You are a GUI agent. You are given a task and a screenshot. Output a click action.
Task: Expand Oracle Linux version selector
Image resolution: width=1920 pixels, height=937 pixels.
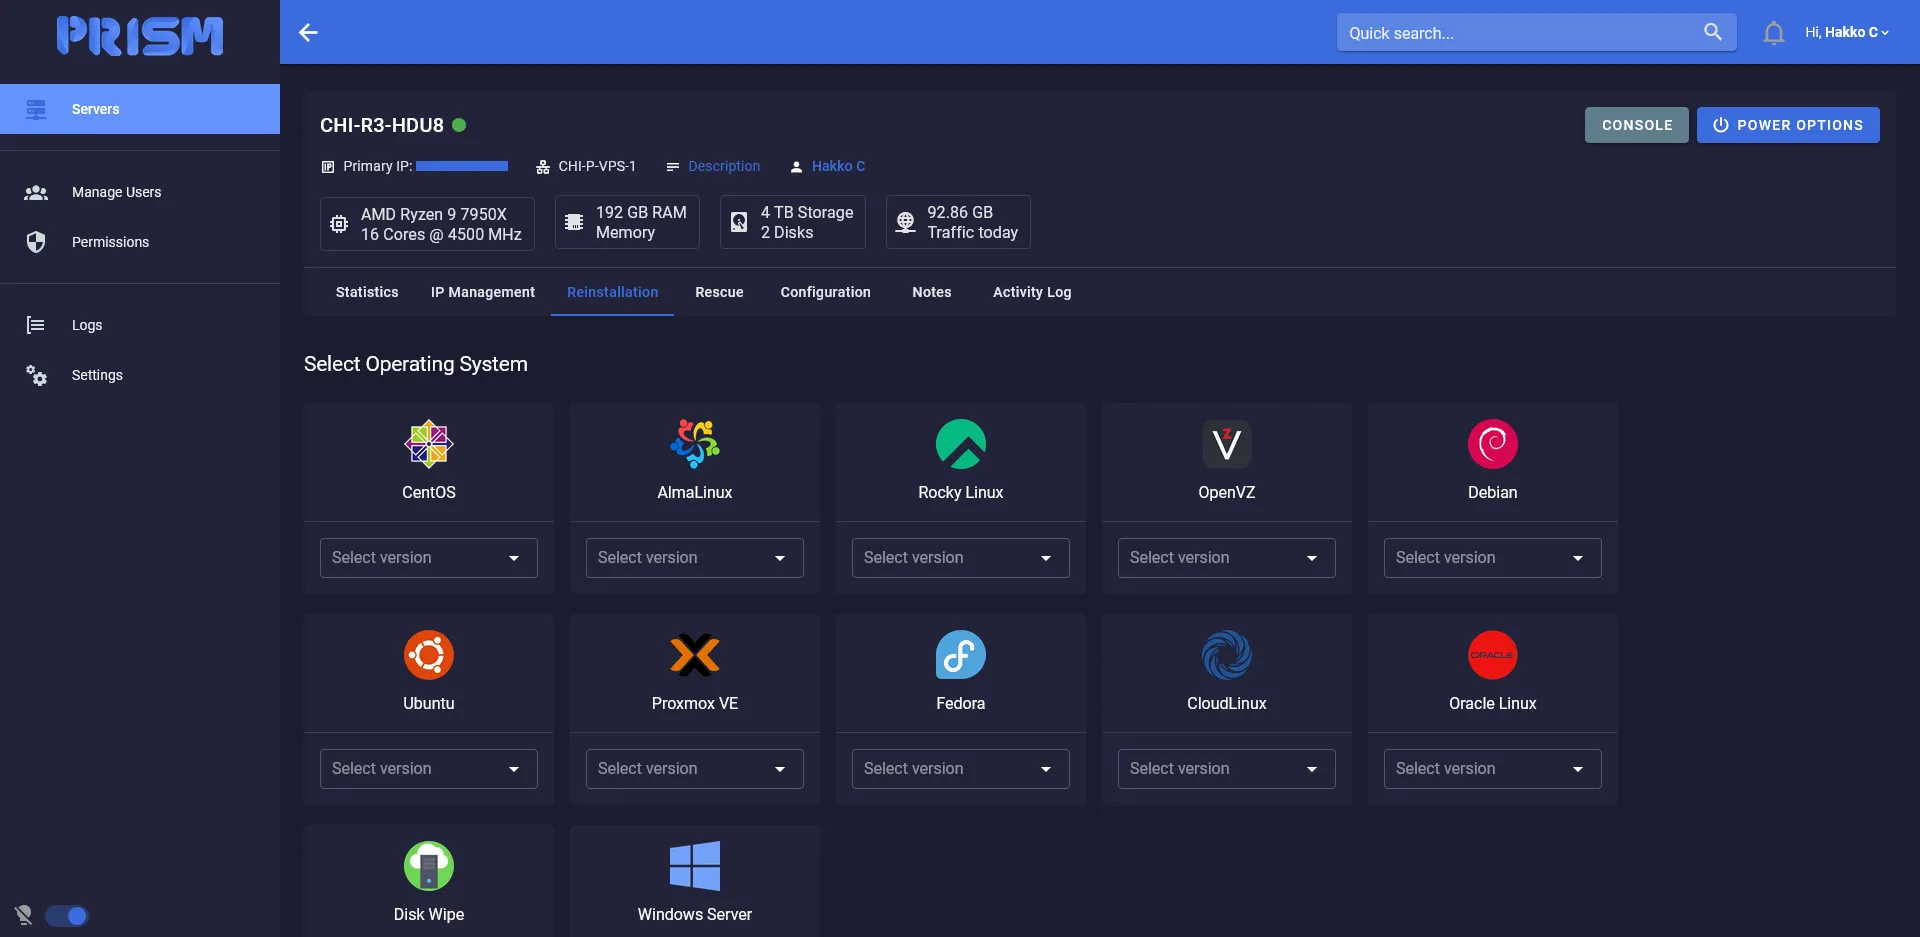pos(1492,769)
